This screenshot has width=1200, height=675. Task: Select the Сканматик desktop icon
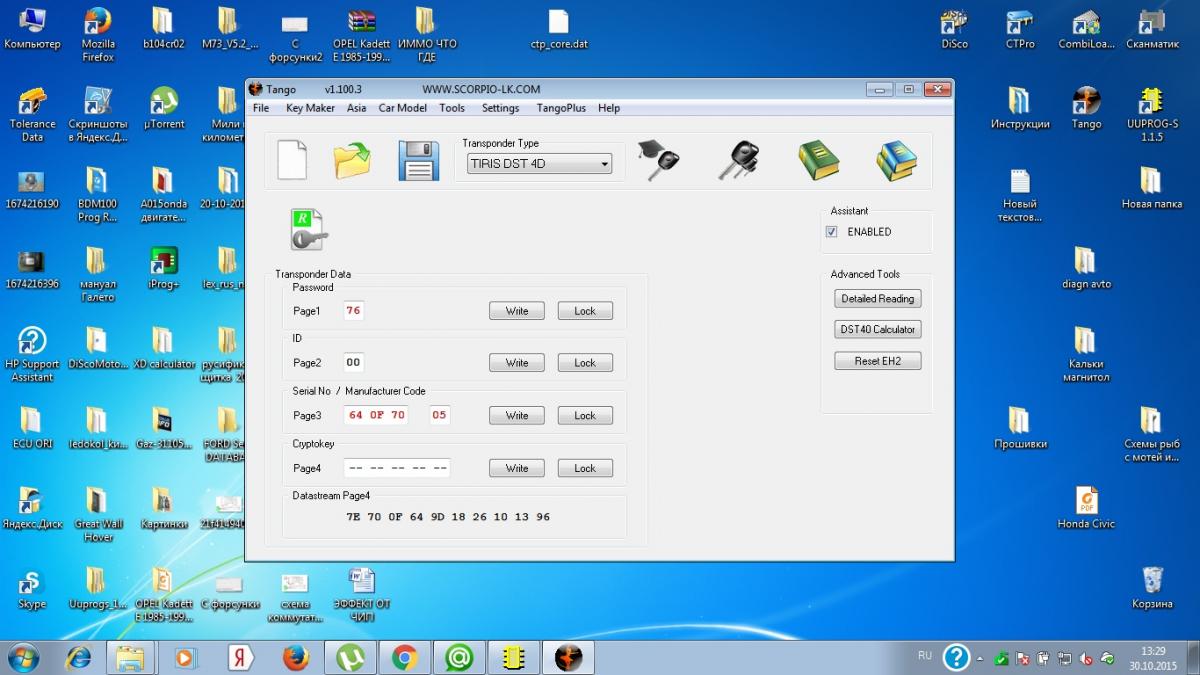(x=1152, y=28)
